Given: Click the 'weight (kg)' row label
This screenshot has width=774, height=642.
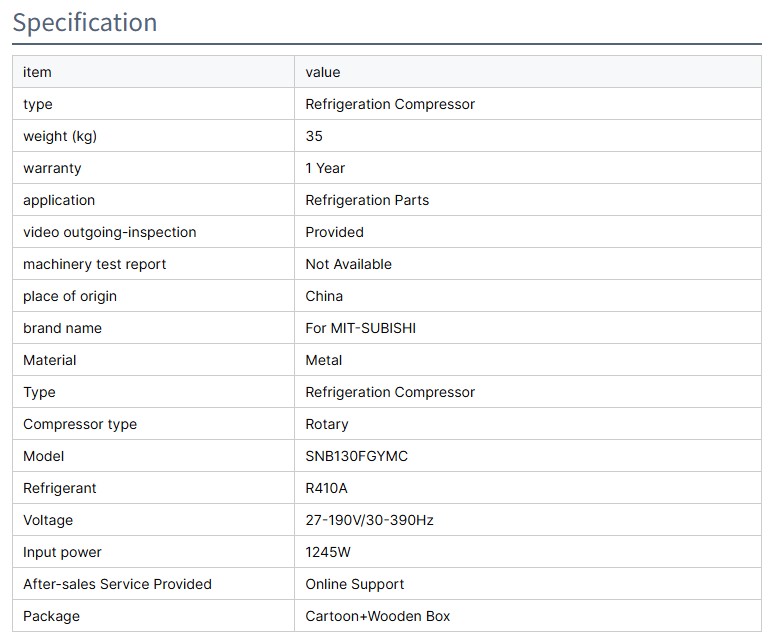Looking at the screenshot, I should [60, 136].
